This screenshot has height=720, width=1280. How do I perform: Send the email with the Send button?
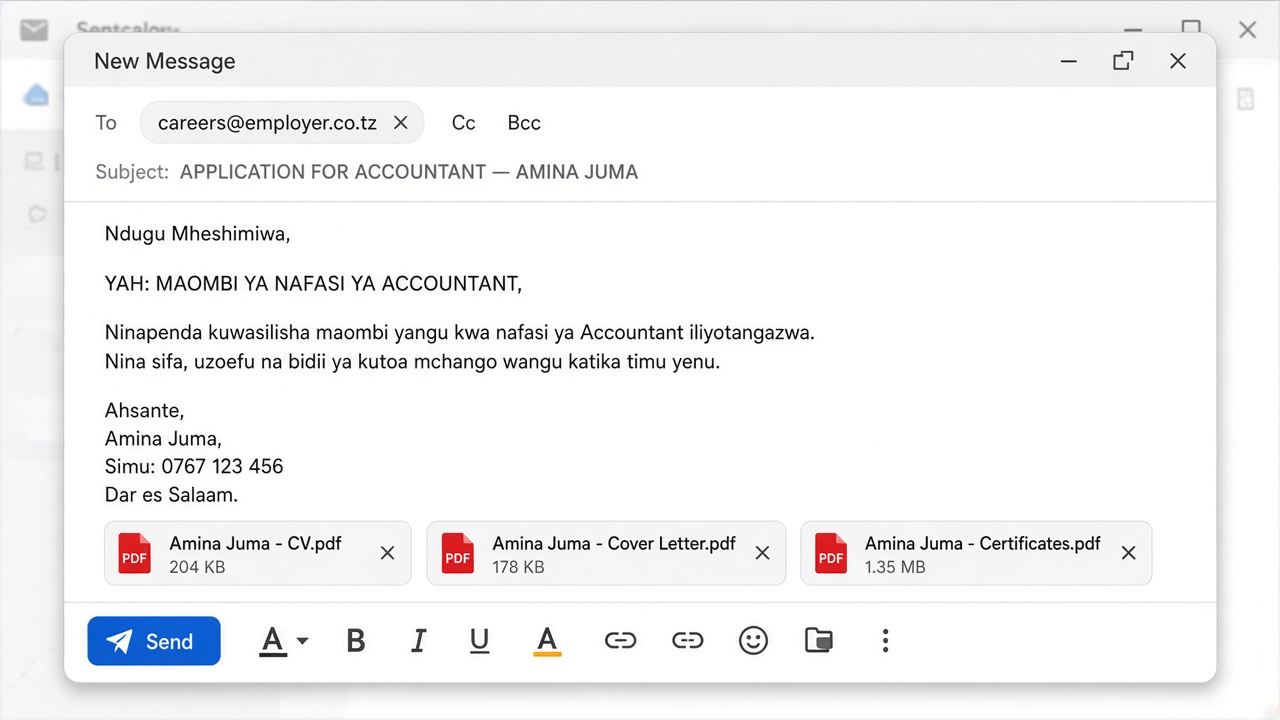(x=154, y=641)
